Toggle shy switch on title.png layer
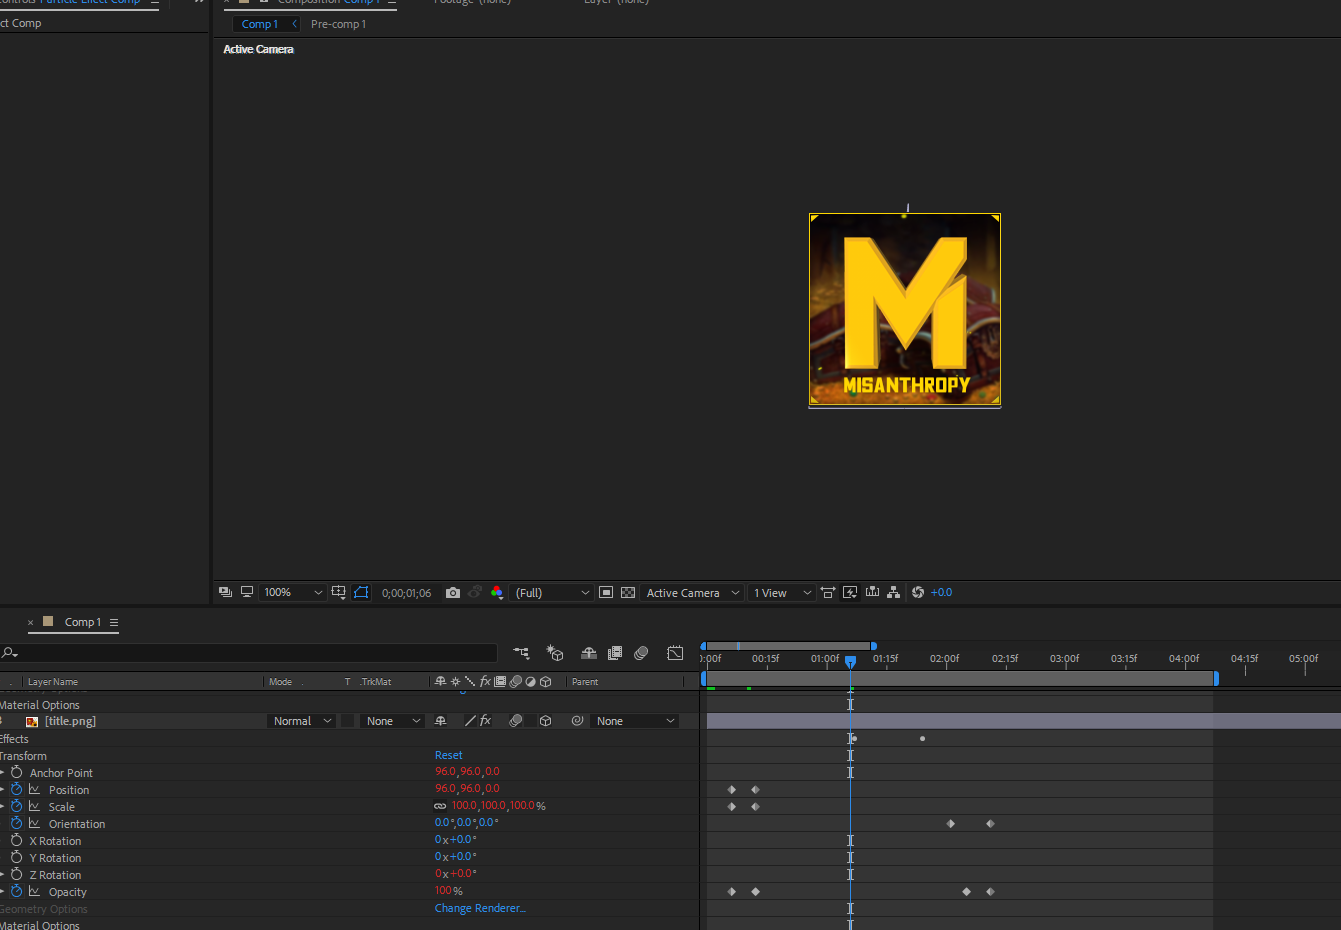 (x=440, y=721)
